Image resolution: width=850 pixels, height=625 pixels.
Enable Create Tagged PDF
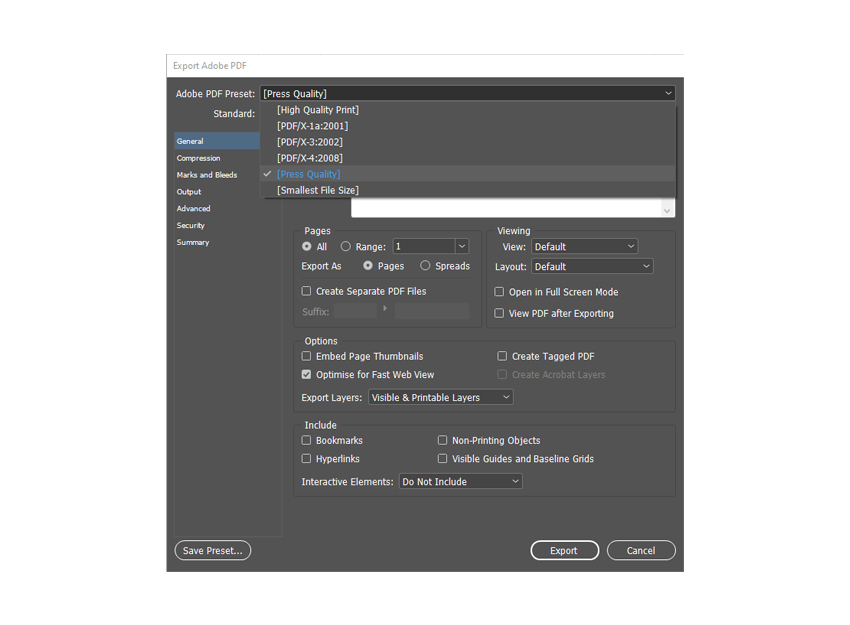503,356
